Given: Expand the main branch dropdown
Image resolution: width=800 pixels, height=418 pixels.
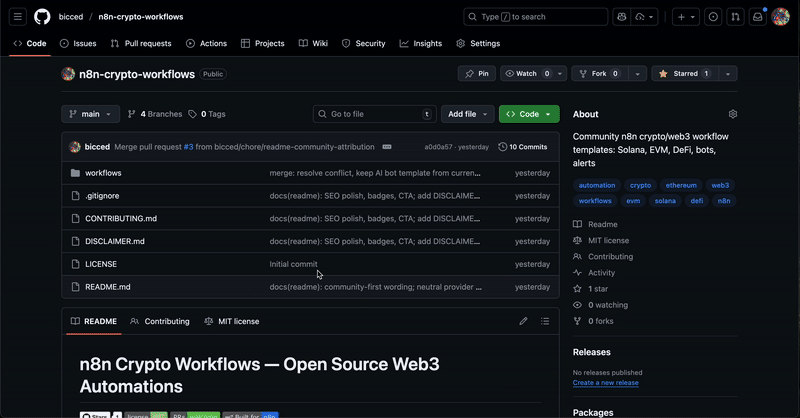Looking at the screenshot, I should click(90, 114).
